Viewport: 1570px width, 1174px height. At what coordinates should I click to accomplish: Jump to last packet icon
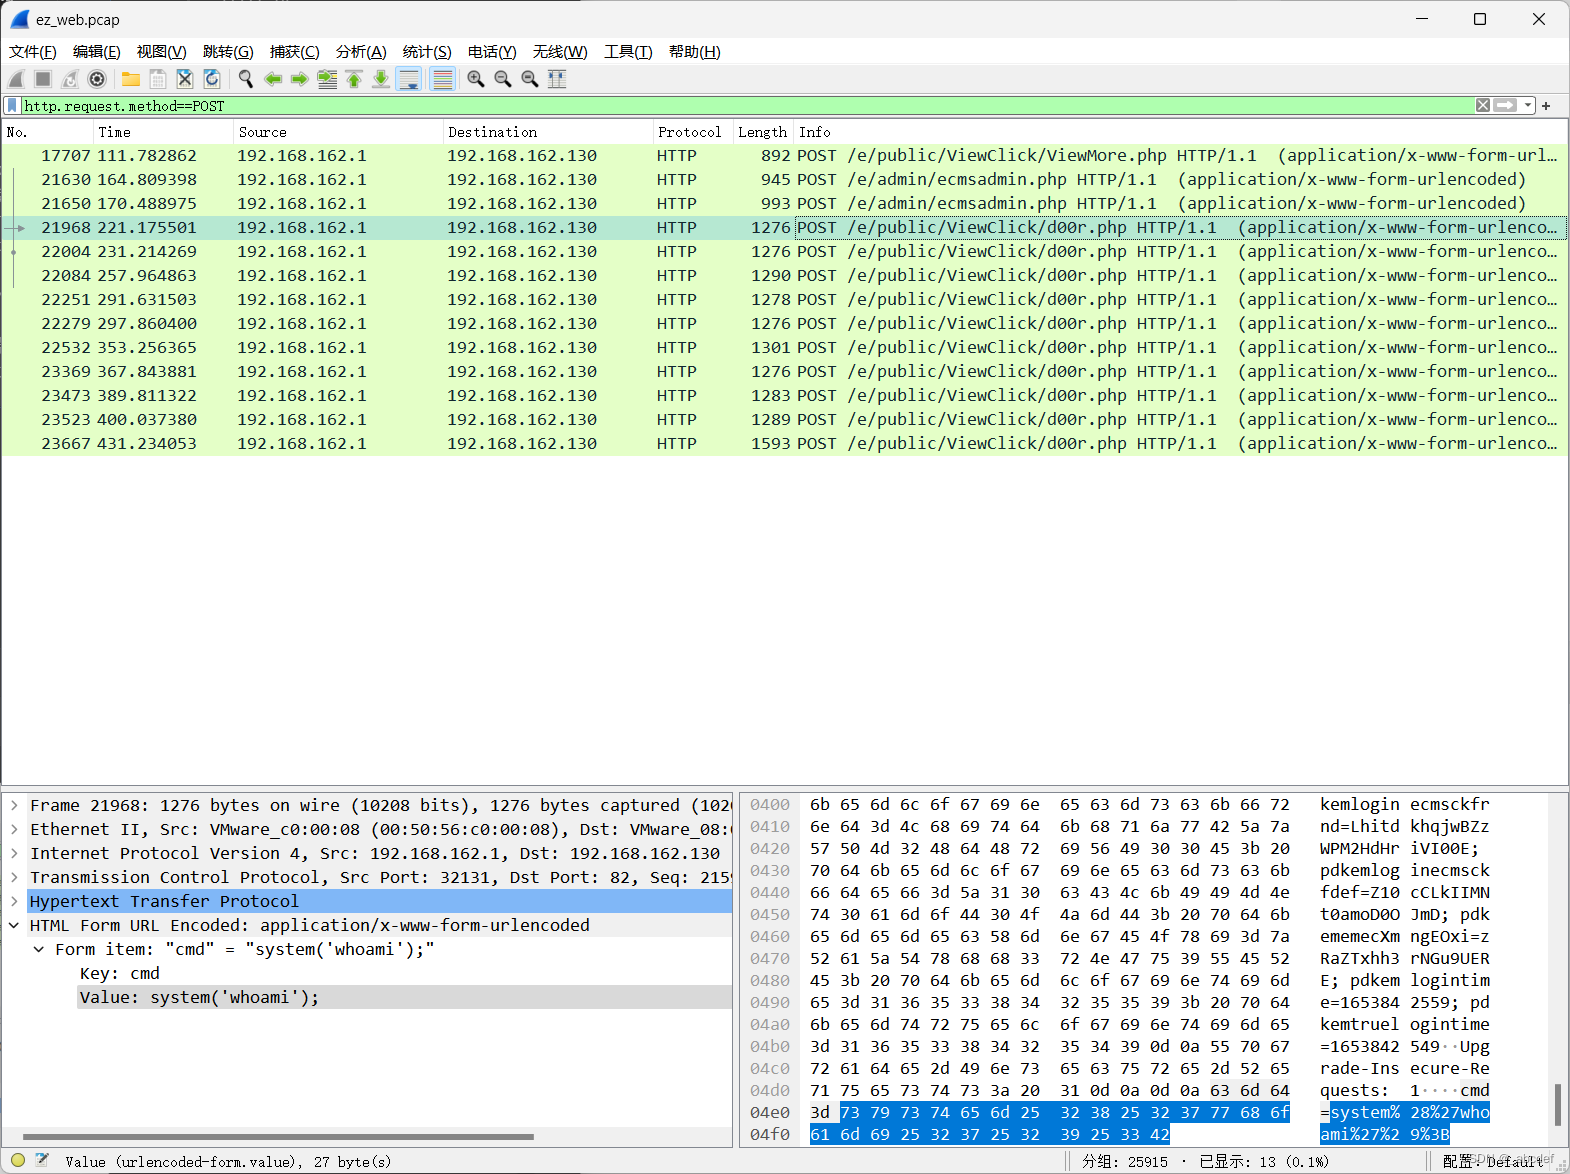(381, 79)
